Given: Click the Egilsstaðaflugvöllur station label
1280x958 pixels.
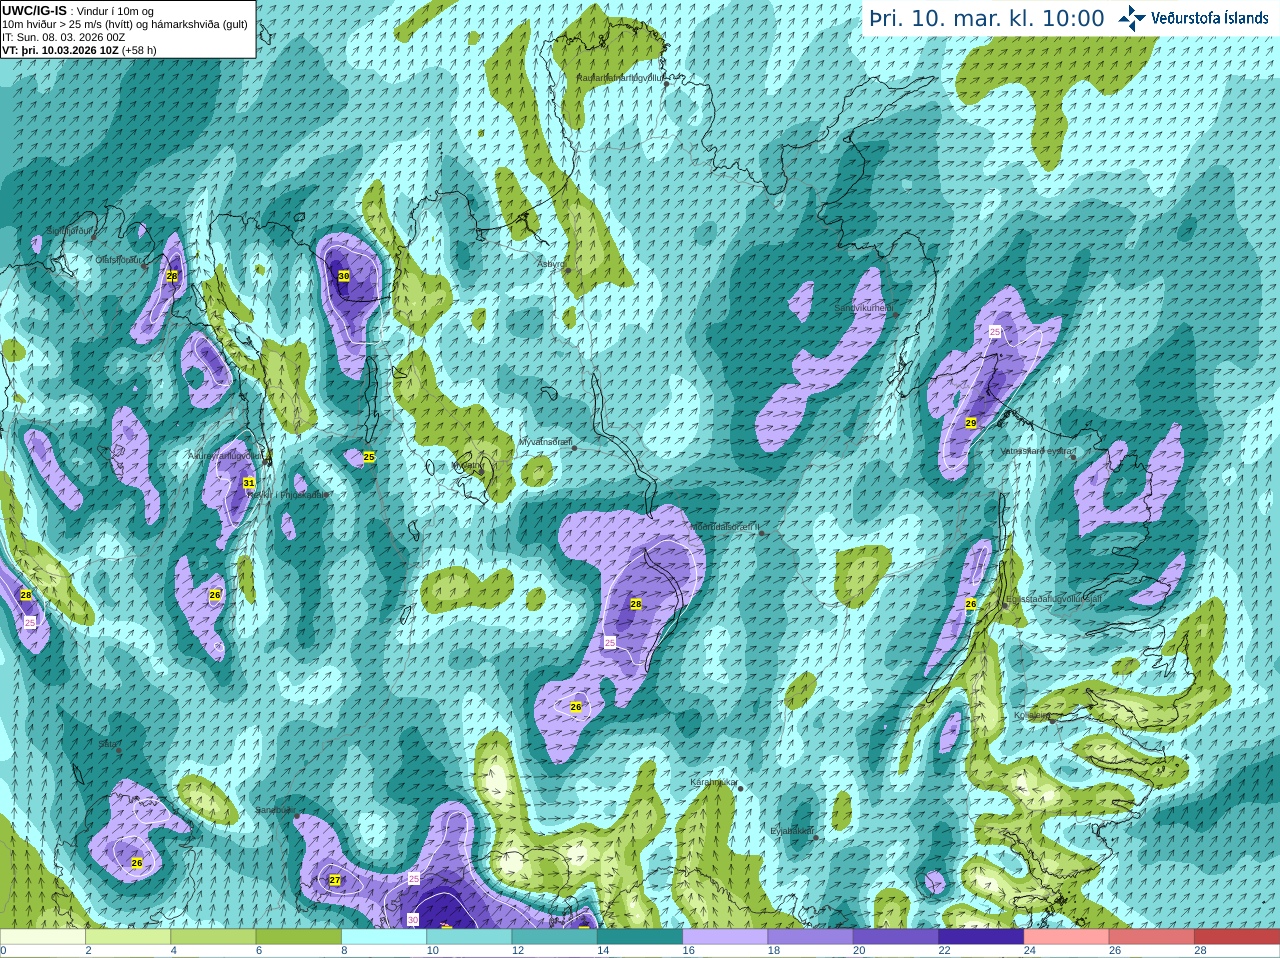Looking at the screenshot, I should click(x=1055, y=598).
